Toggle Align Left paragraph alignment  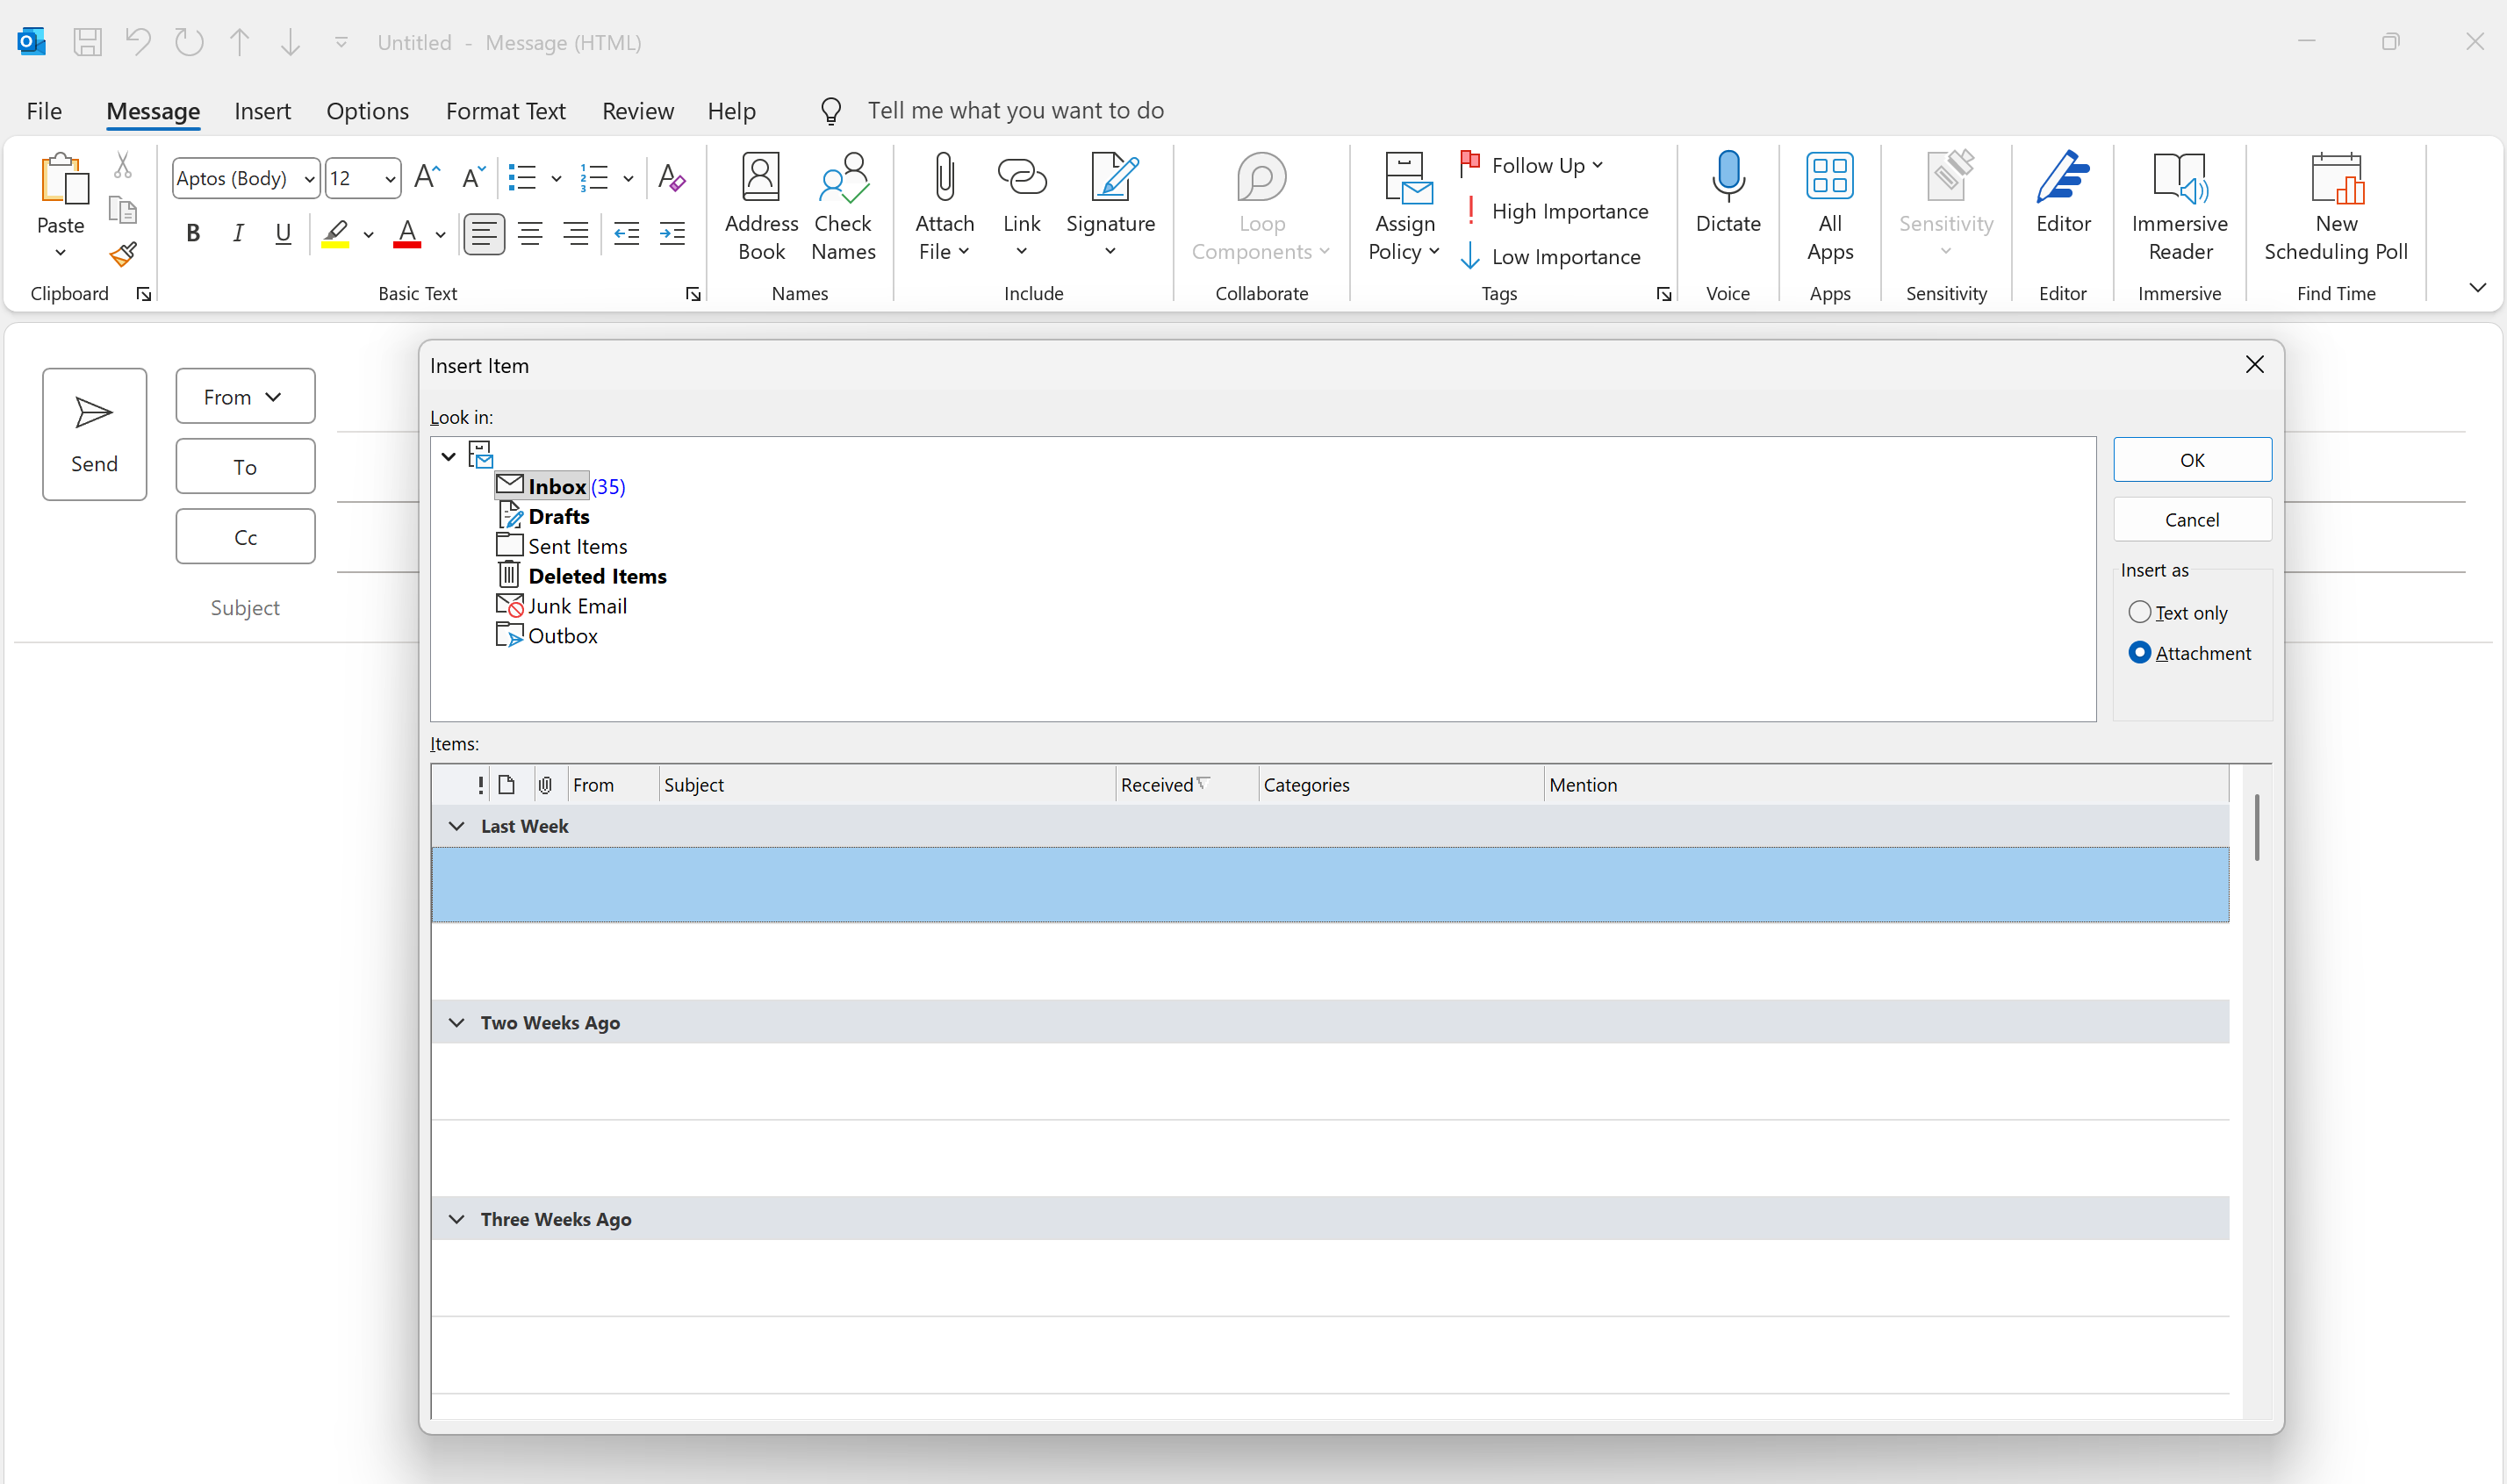click(484, 234)
